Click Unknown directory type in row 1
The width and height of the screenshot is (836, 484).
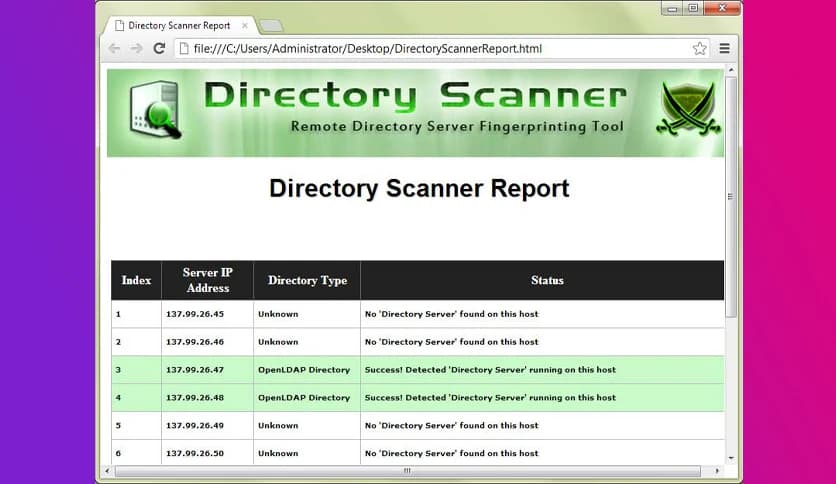pyautogui.click(x=278, y=314)
